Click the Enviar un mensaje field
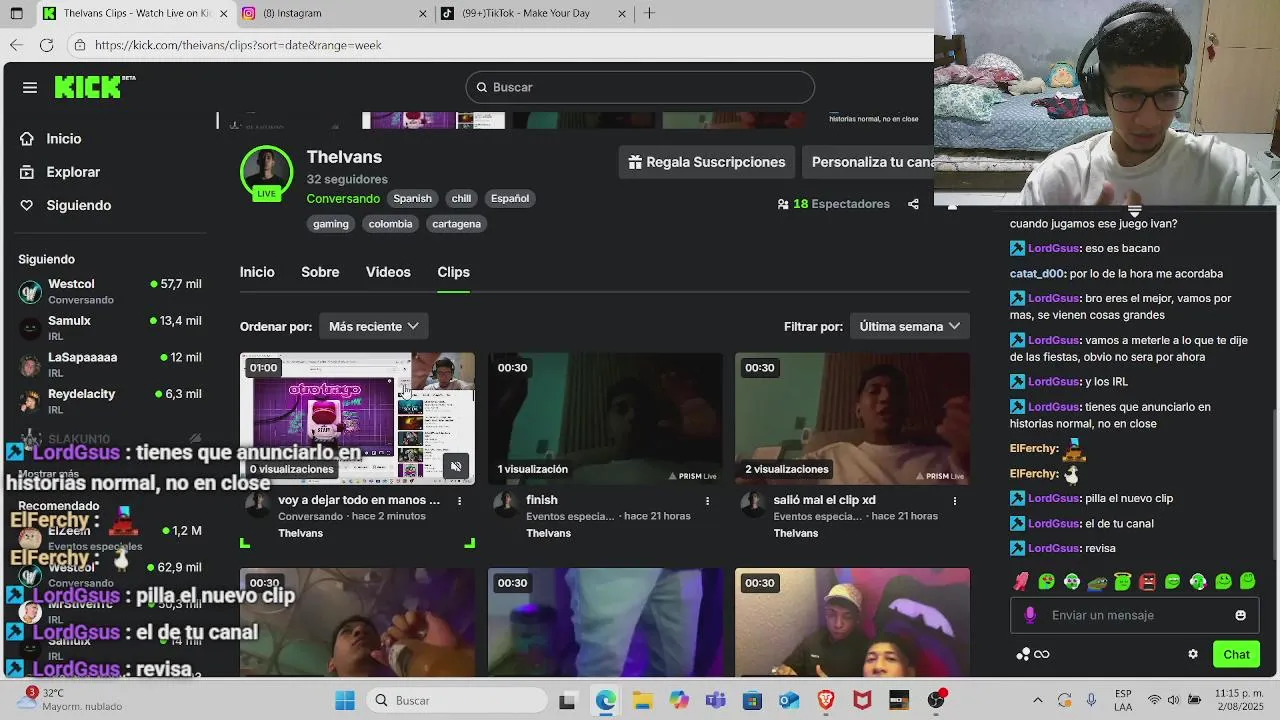 tap(1135, 615)
